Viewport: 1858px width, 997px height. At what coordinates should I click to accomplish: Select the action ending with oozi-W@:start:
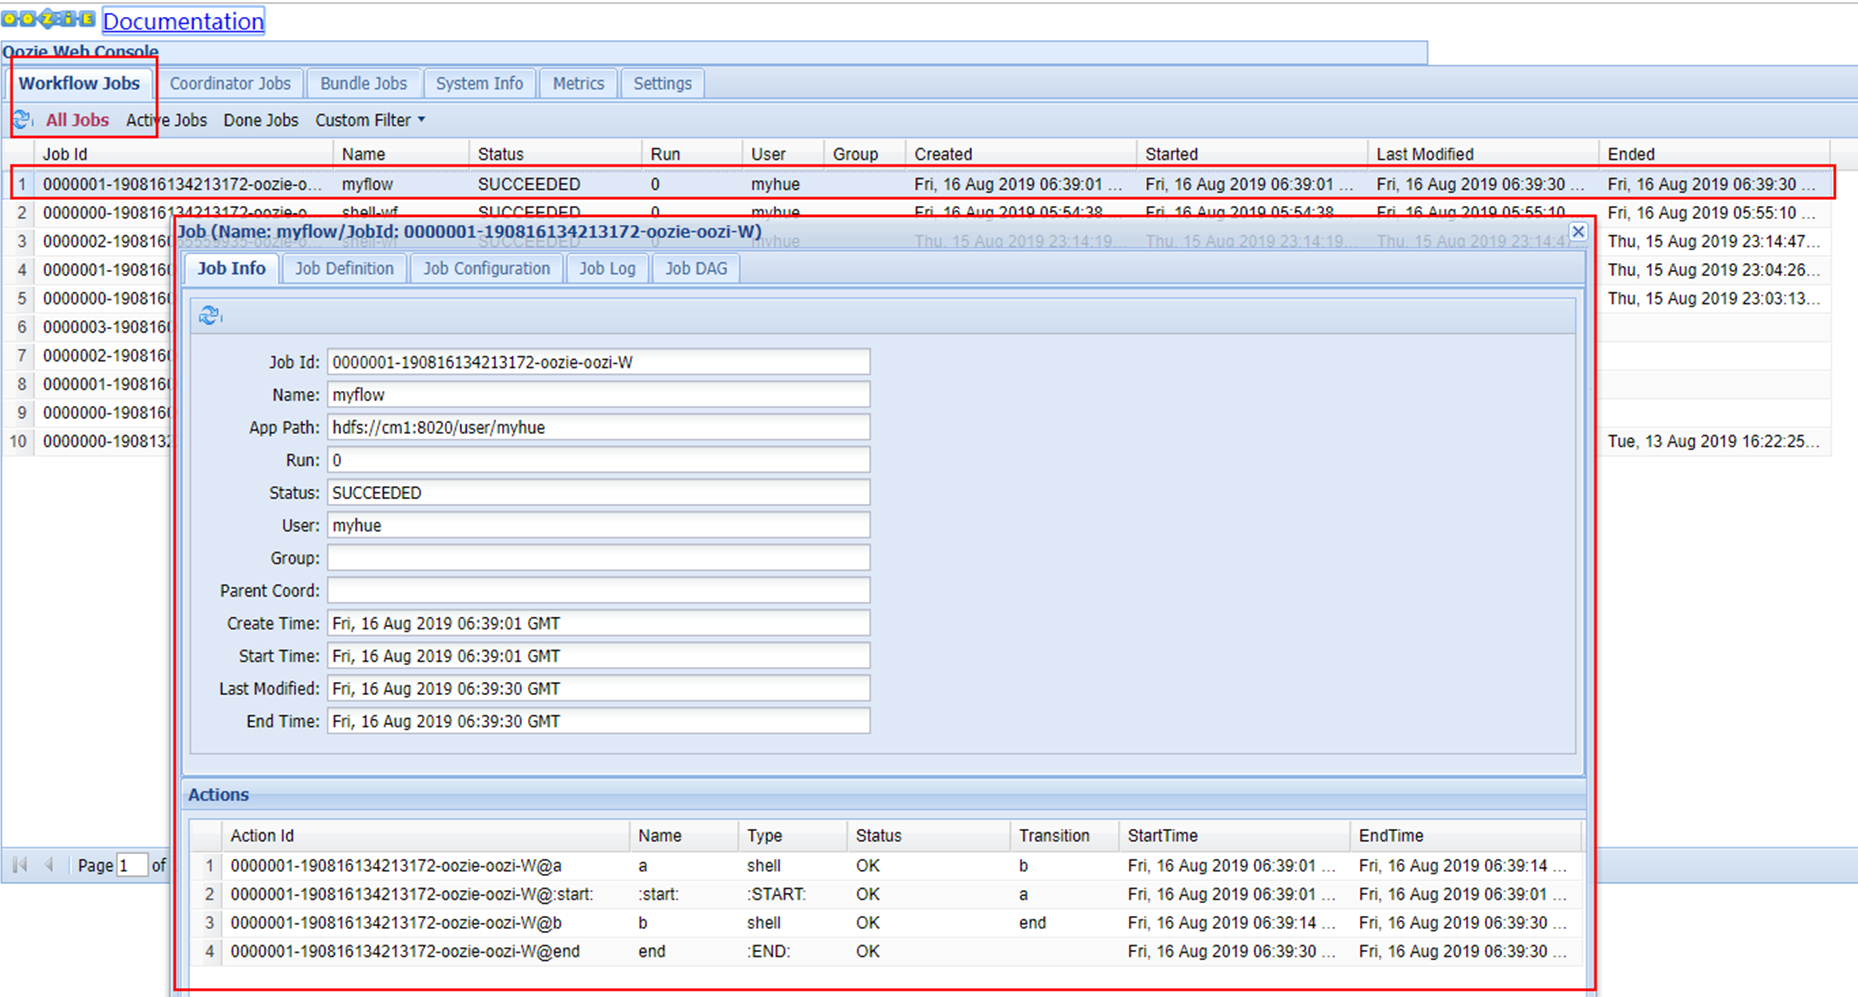(886, 894)
